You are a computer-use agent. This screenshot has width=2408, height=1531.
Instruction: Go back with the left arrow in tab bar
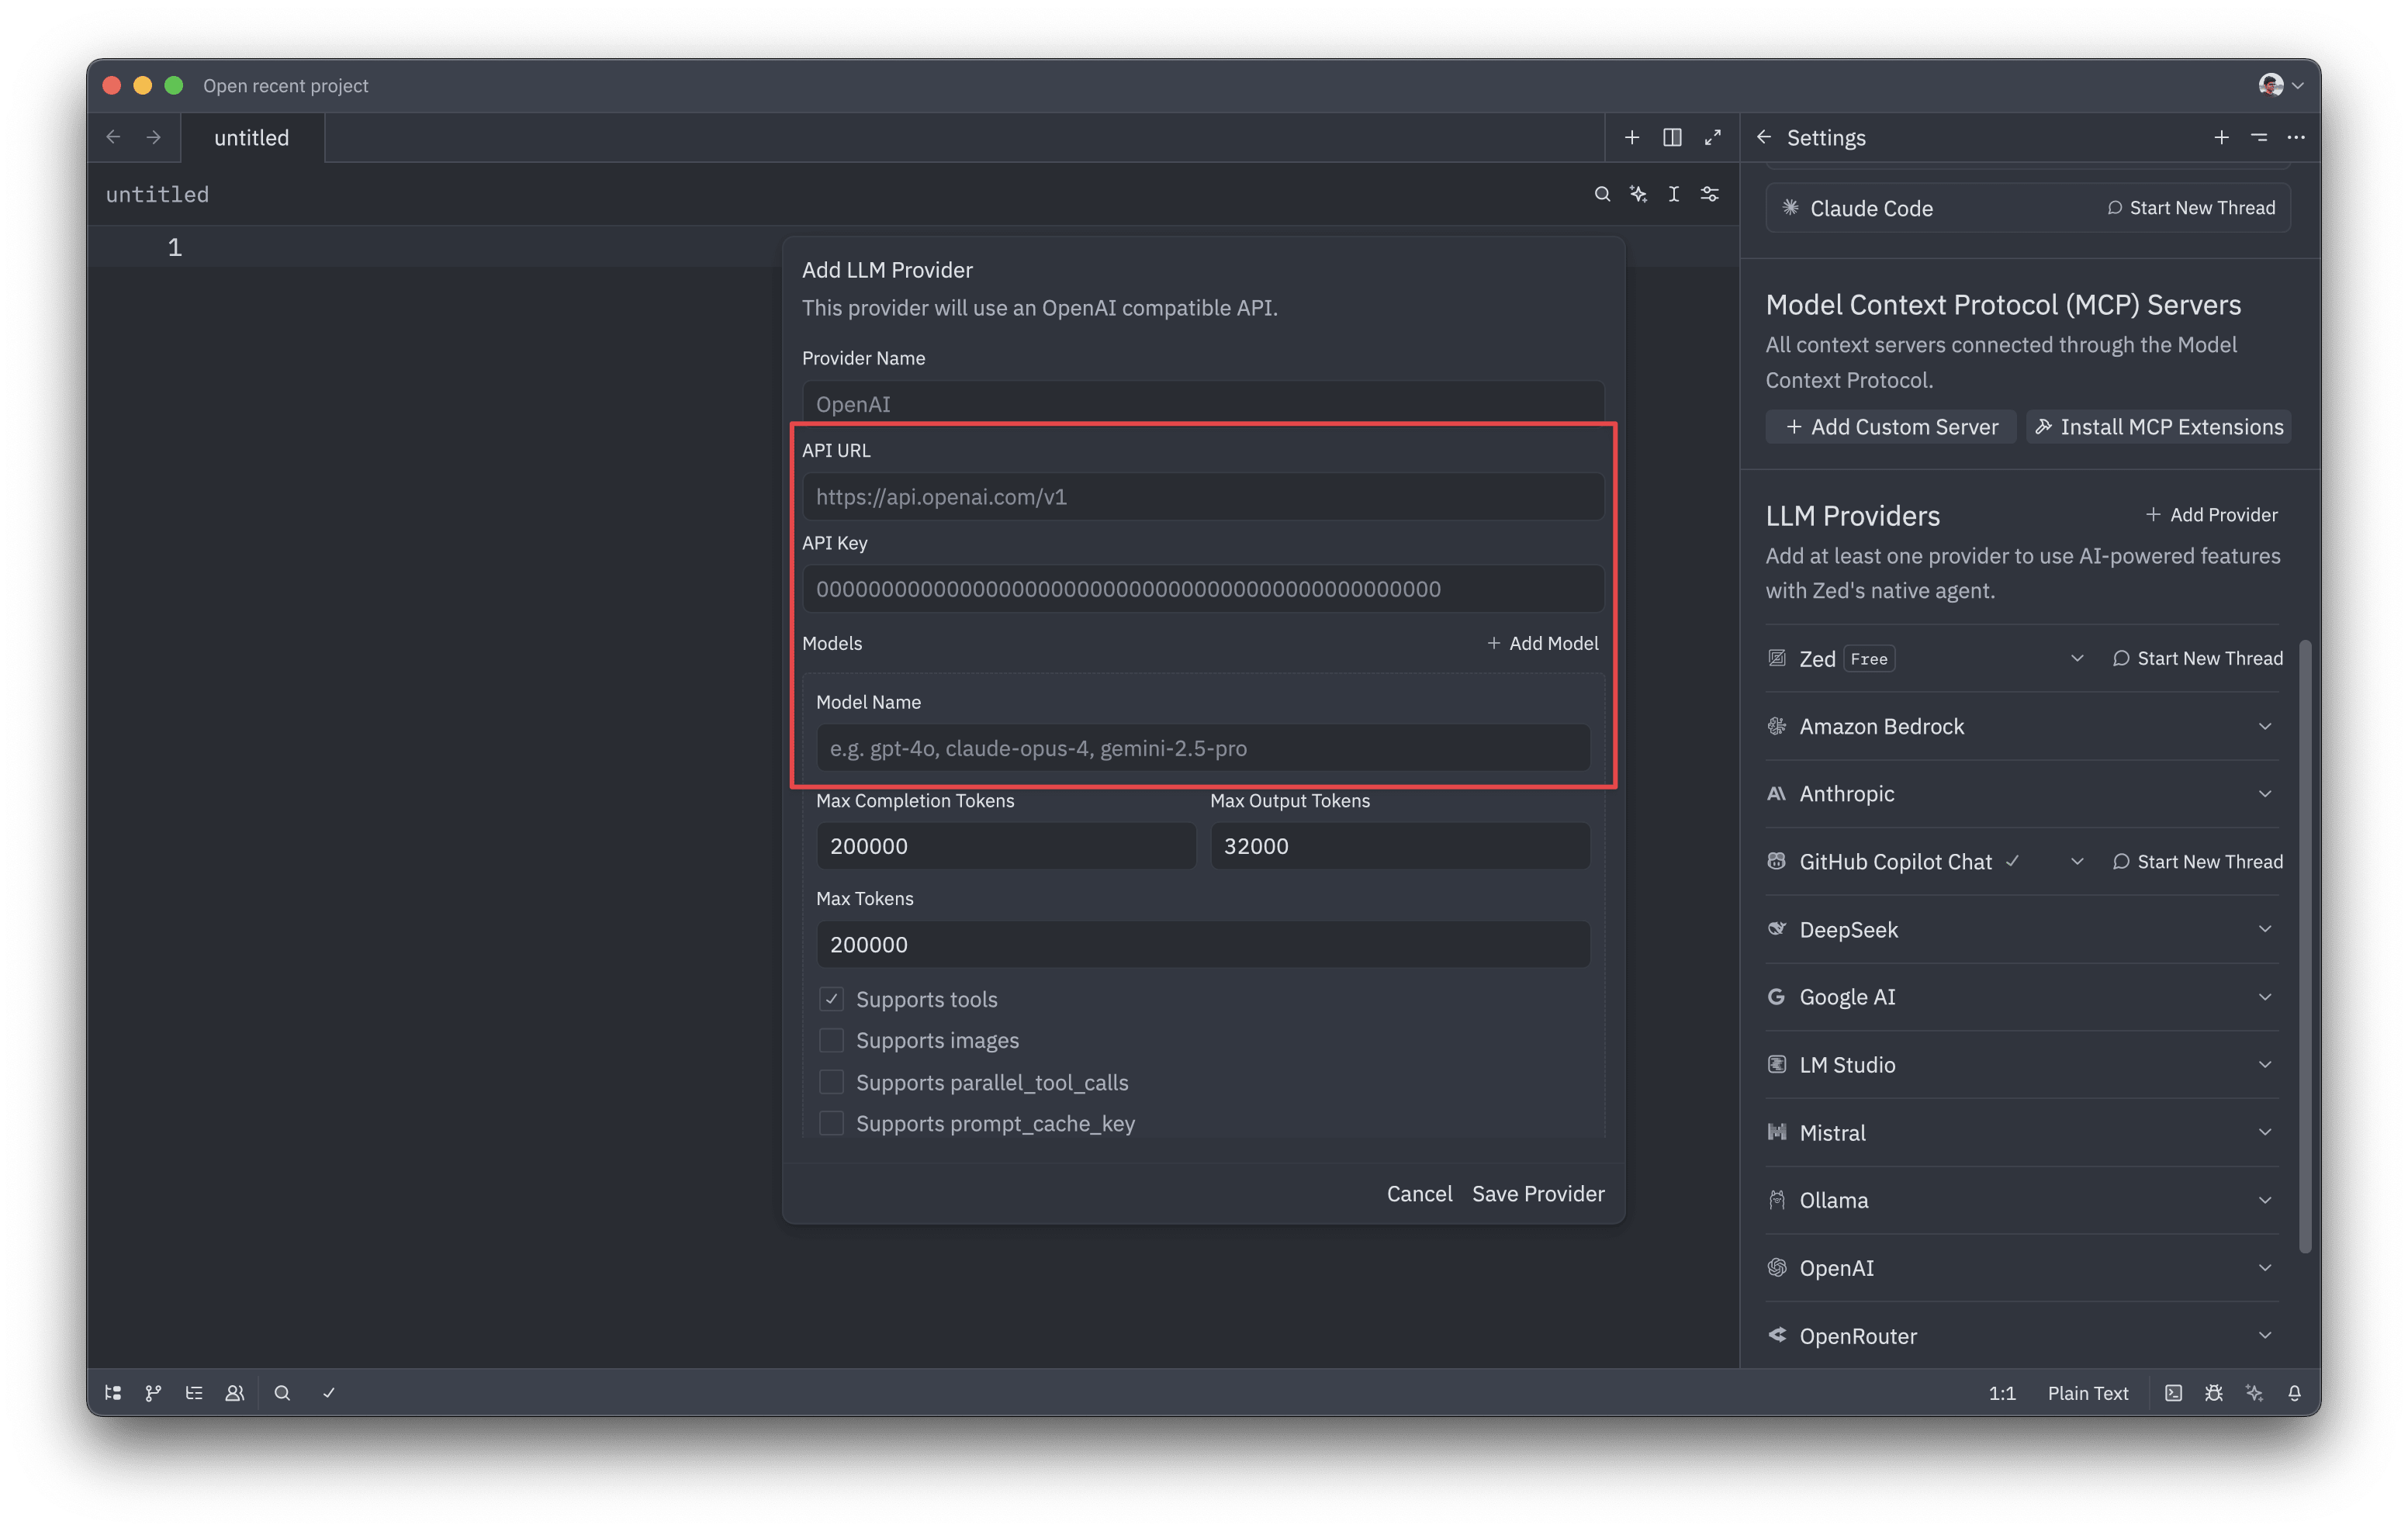pyautogui.click(x=113, y=137)
